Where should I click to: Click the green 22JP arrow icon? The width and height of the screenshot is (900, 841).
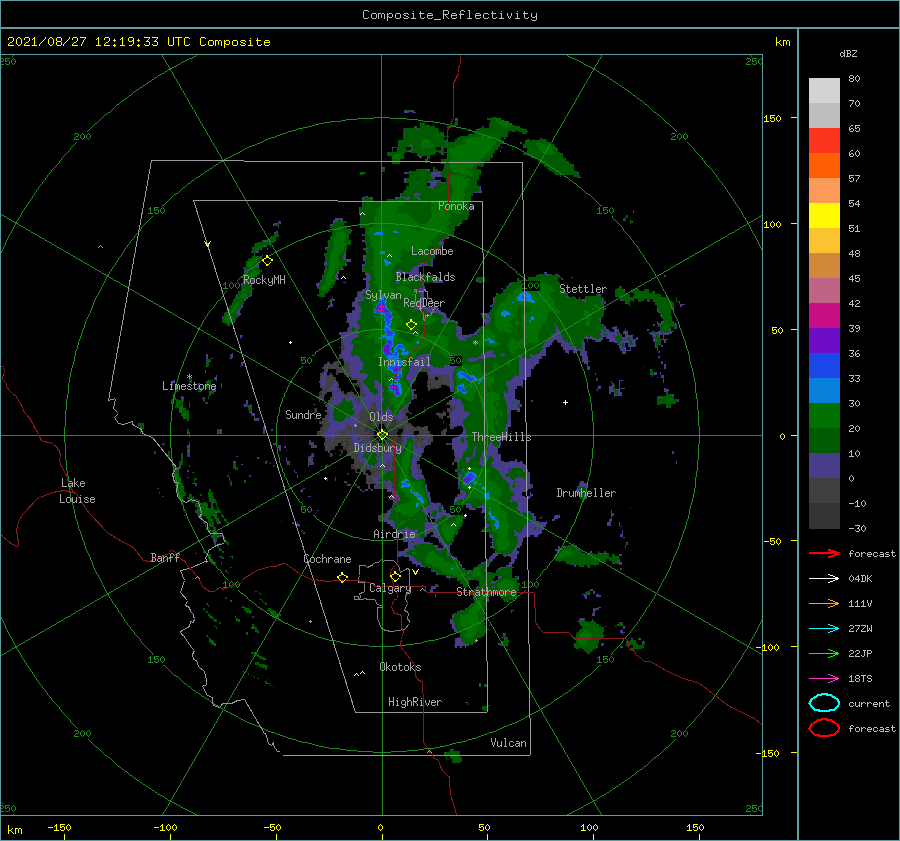click(x=824, y=653)
